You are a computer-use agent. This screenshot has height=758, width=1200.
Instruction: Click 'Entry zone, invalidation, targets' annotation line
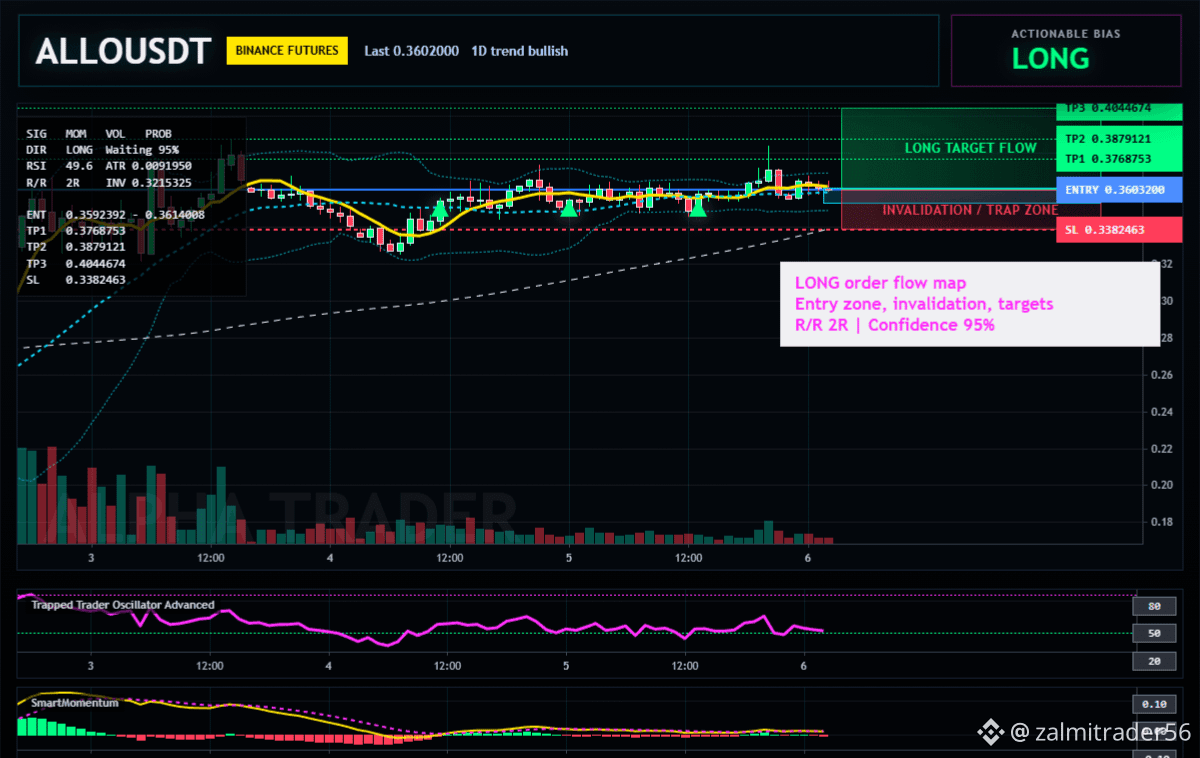click(x=924, y=304)
